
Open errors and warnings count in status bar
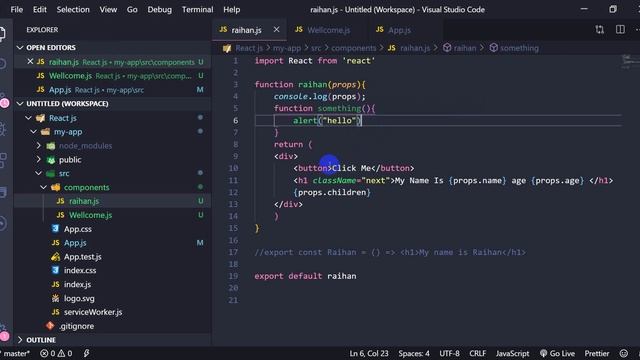tap(56, 353)
